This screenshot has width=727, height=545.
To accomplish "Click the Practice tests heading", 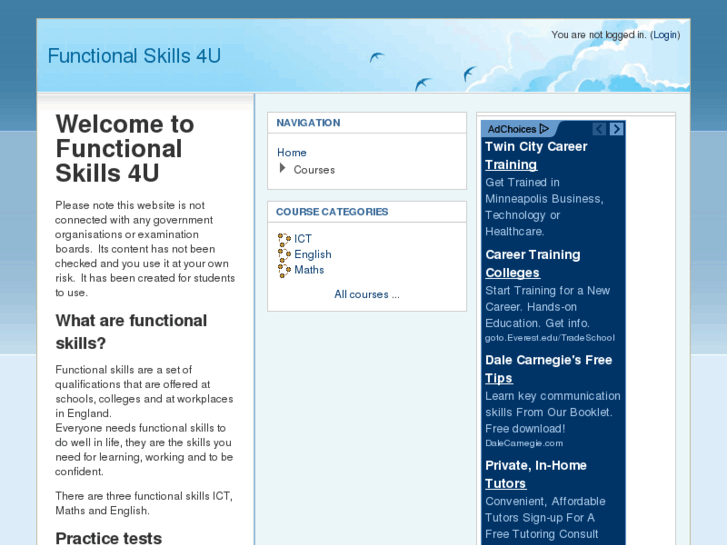I will [108, 538].
